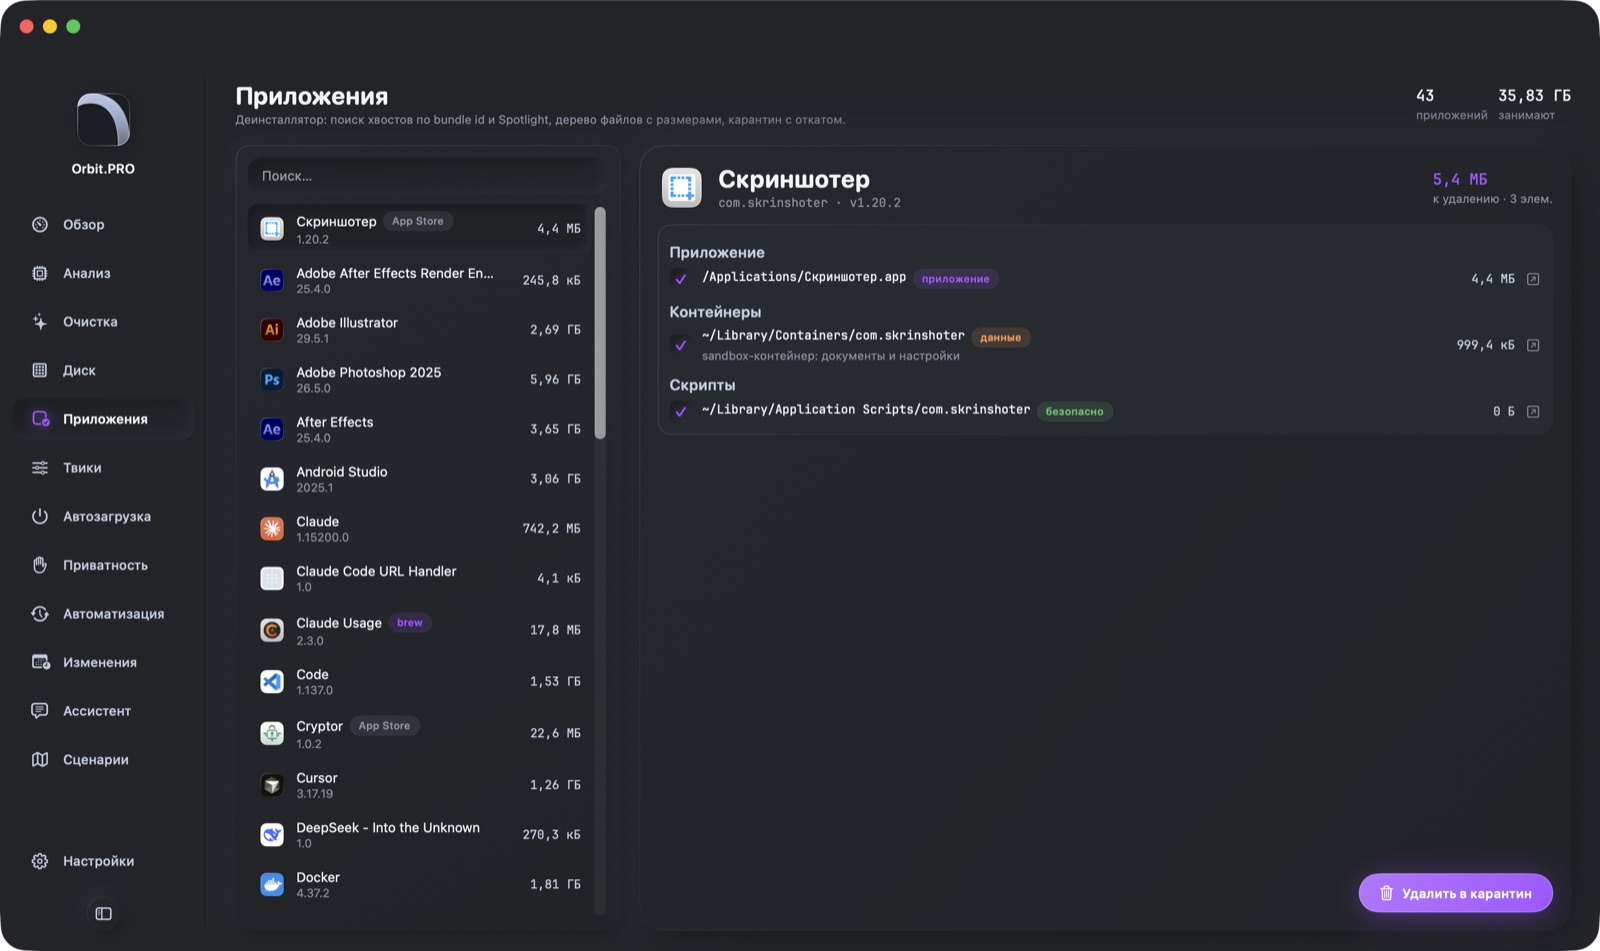
Task: Open the Автоматизация clock icon
Action: [40, 614]
